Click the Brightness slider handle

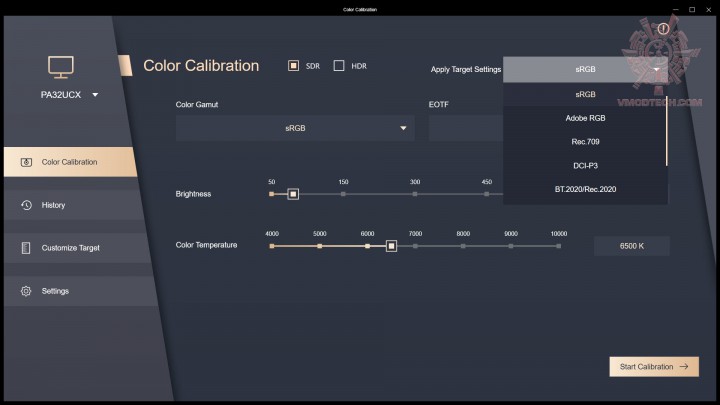(293, 194)
